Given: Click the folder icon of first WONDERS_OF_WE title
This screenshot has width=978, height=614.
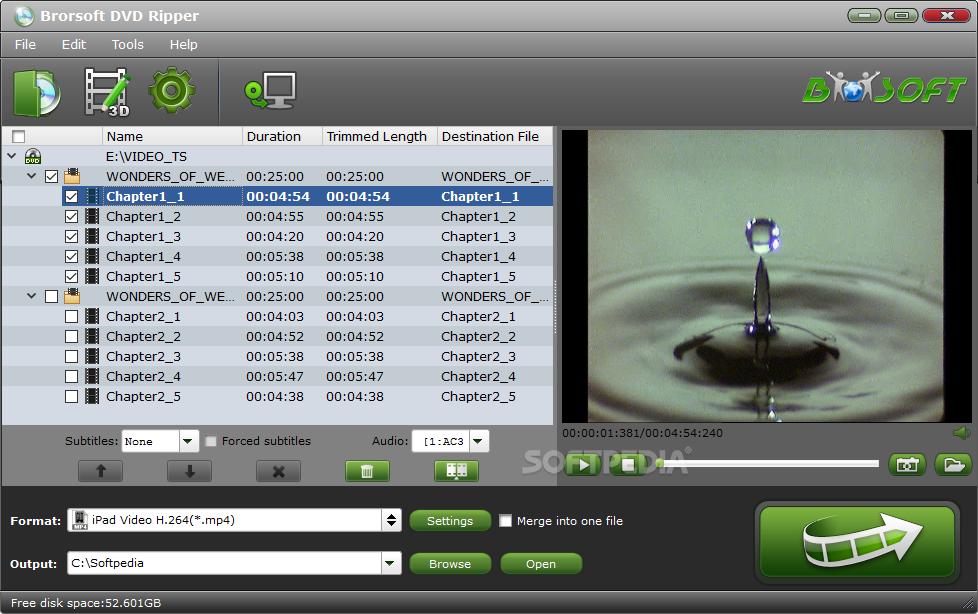Looking at the screenshot, I should pos(72,176).
